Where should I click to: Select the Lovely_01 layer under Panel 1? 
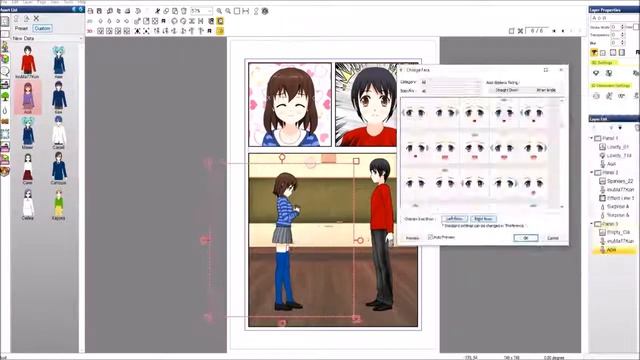click(x=614, y=147)
